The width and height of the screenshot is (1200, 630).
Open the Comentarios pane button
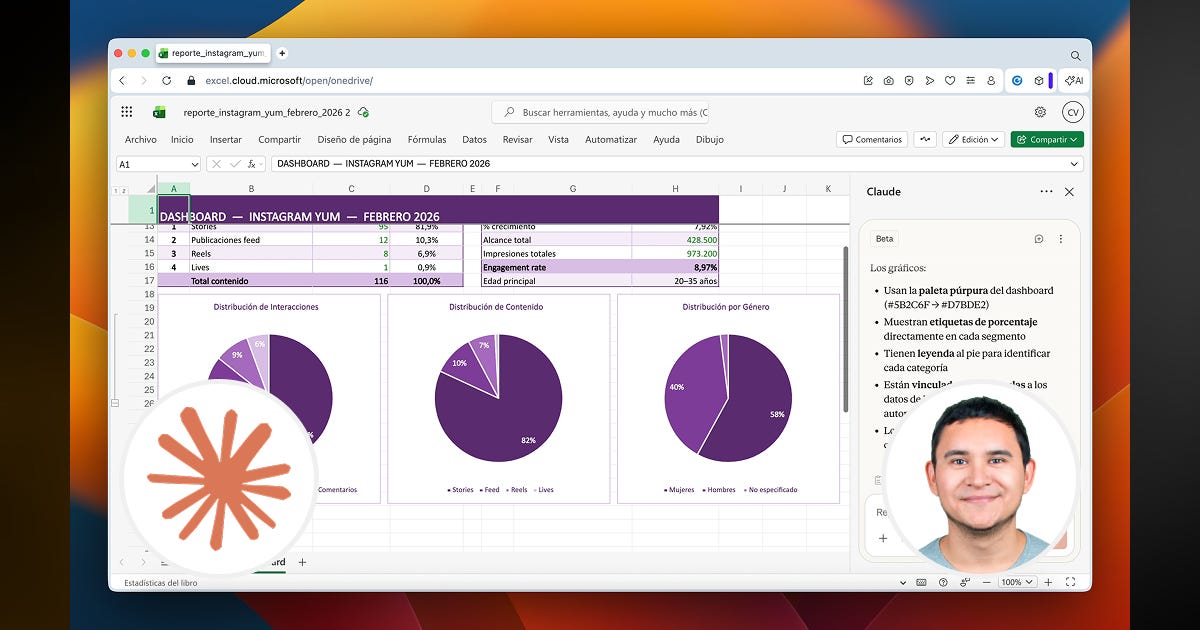pyautogui.click(x=872, y=140)
